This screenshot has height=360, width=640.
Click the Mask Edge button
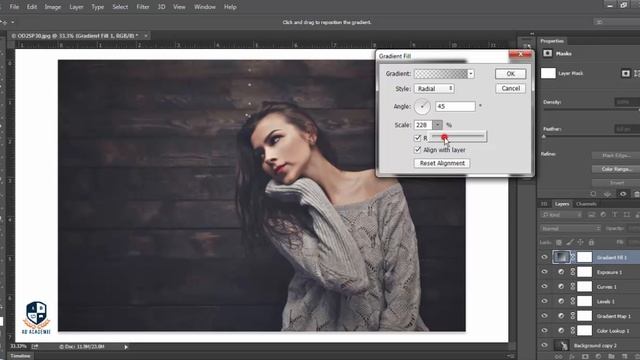(616, 156)
